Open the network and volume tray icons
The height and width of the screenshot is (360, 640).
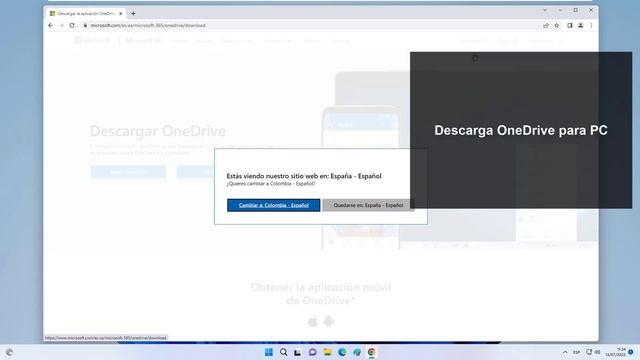pyautogui.click(x=593, y=352)
